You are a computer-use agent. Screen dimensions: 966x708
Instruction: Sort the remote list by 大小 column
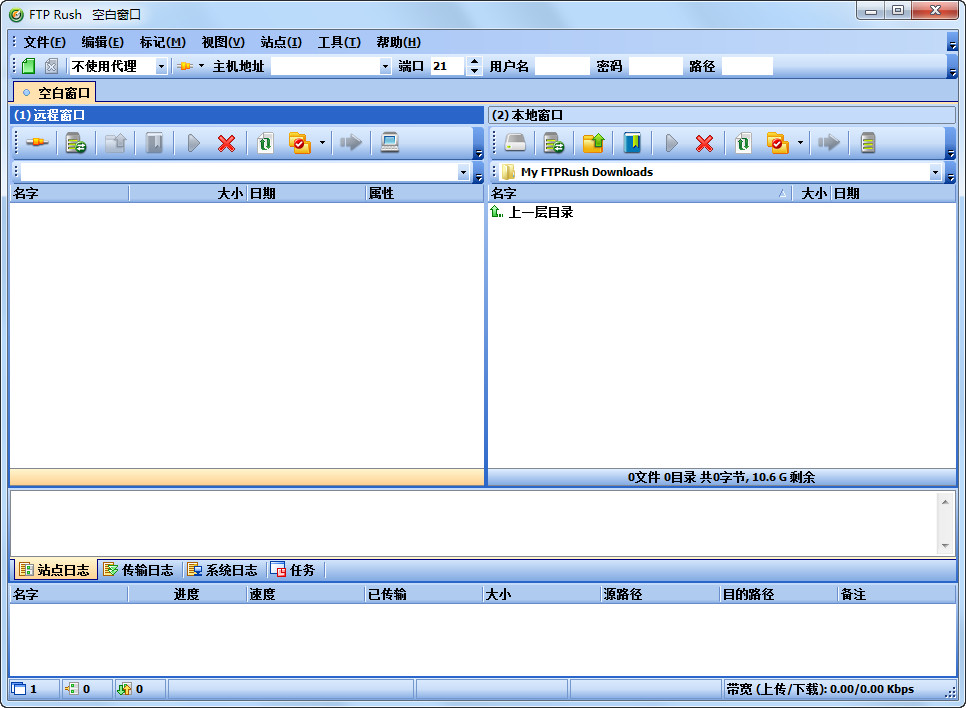(x=187, y=193)
